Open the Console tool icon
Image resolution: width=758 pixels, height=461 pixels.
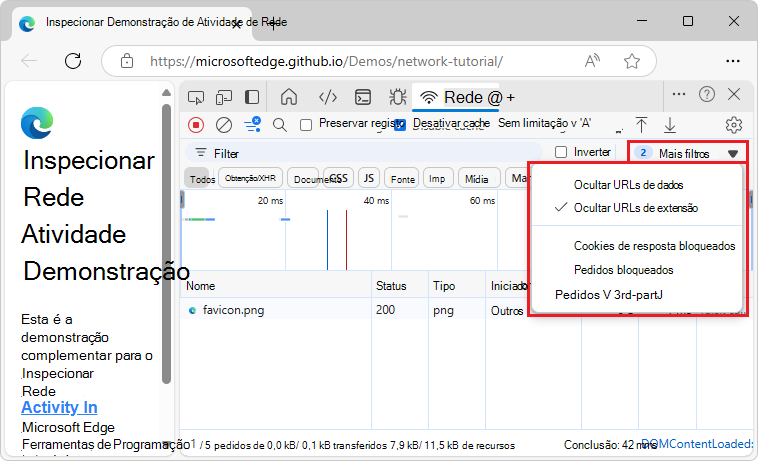point(364,97)
